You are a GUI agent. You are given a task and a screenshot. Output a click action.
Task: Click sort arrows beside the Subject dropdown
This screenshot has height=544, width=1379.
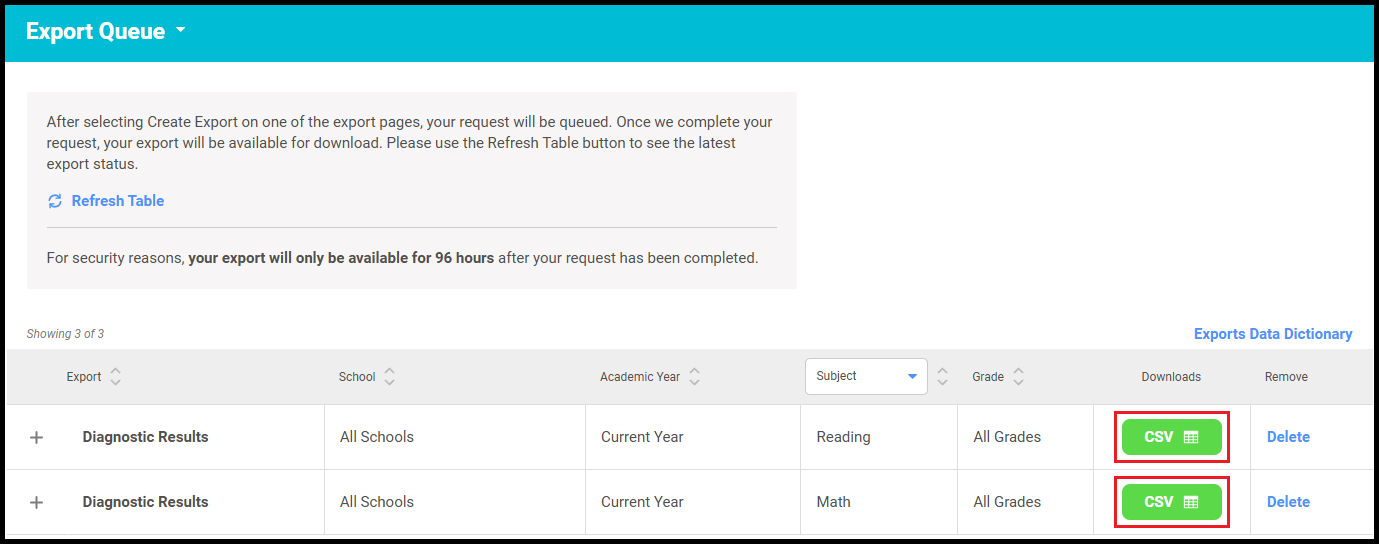point(942,377)
